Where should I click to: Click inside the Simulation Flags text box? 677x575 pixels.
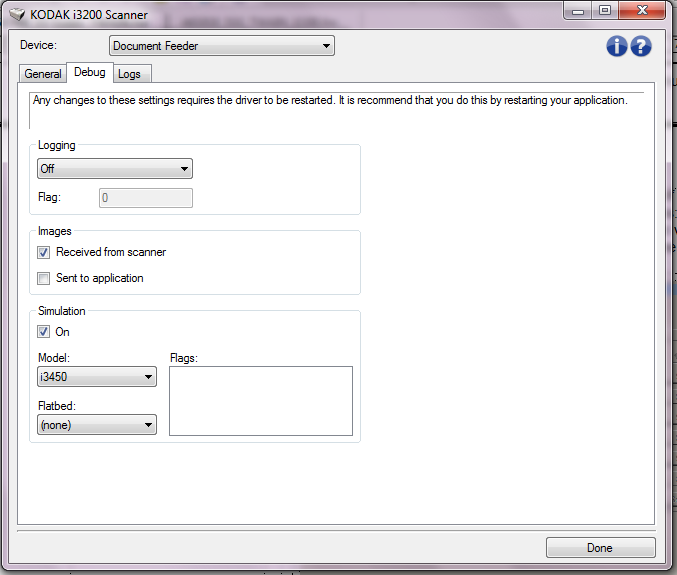261,401
